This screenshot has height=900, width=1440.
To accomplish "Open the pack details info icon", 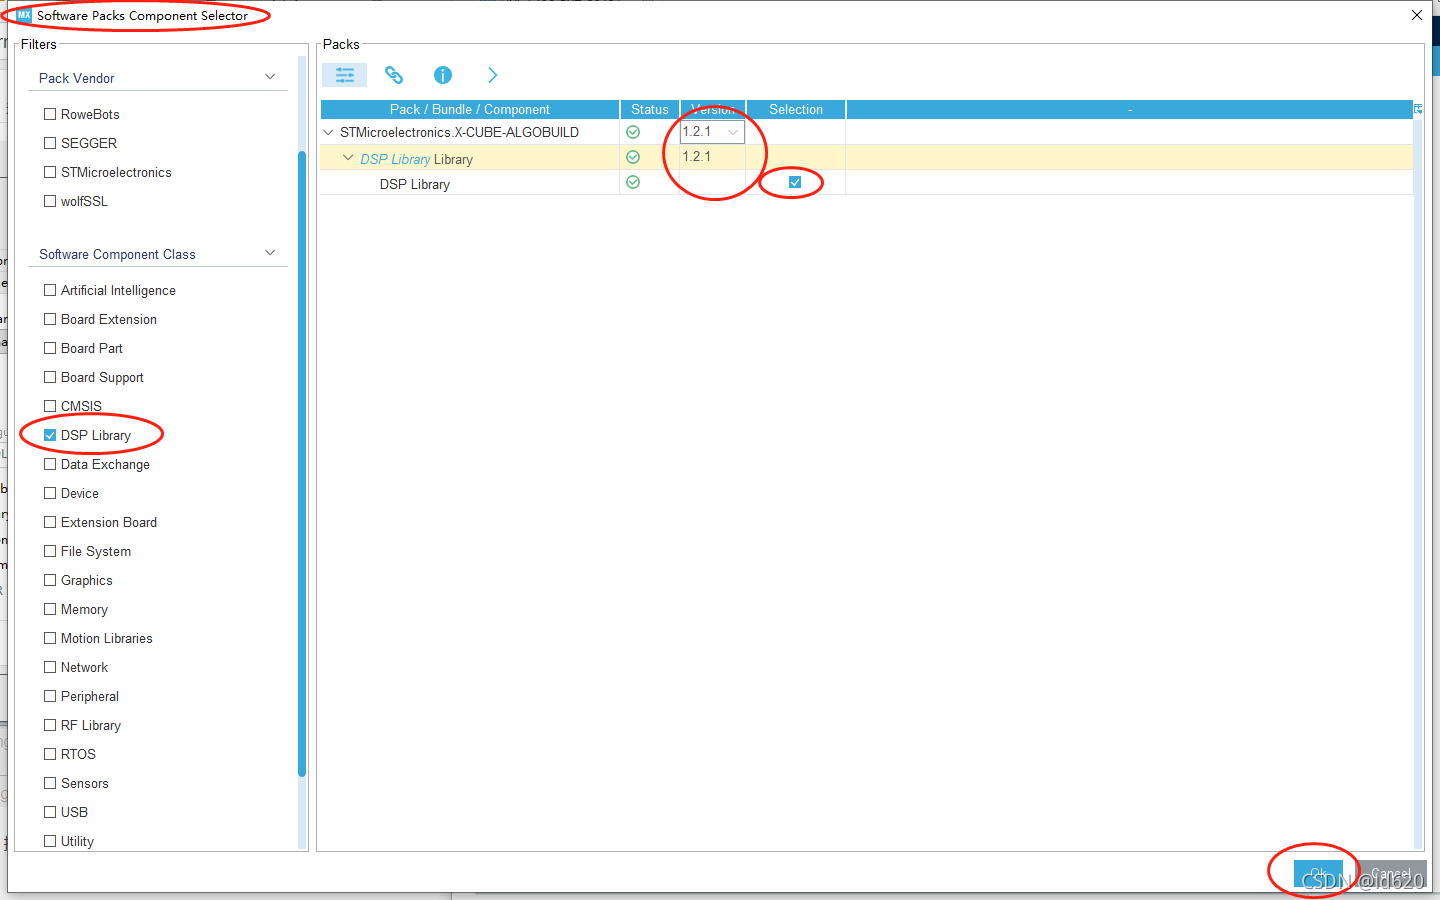I will [x=443, y=75].
